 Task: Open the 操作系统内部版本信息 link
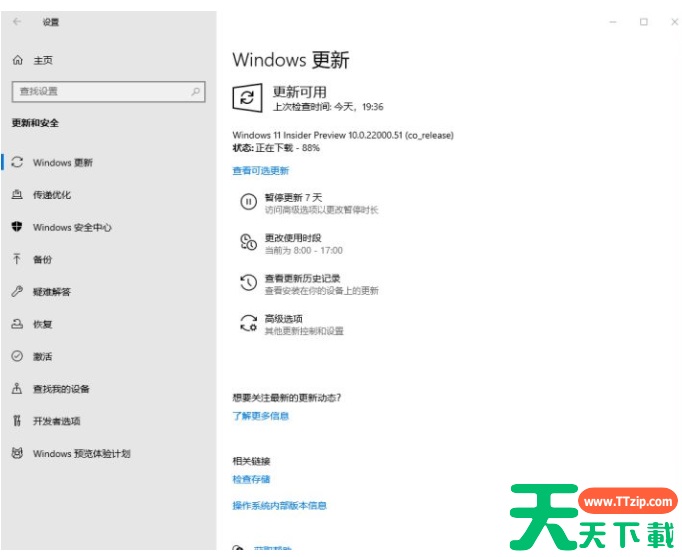coord(279,505)
